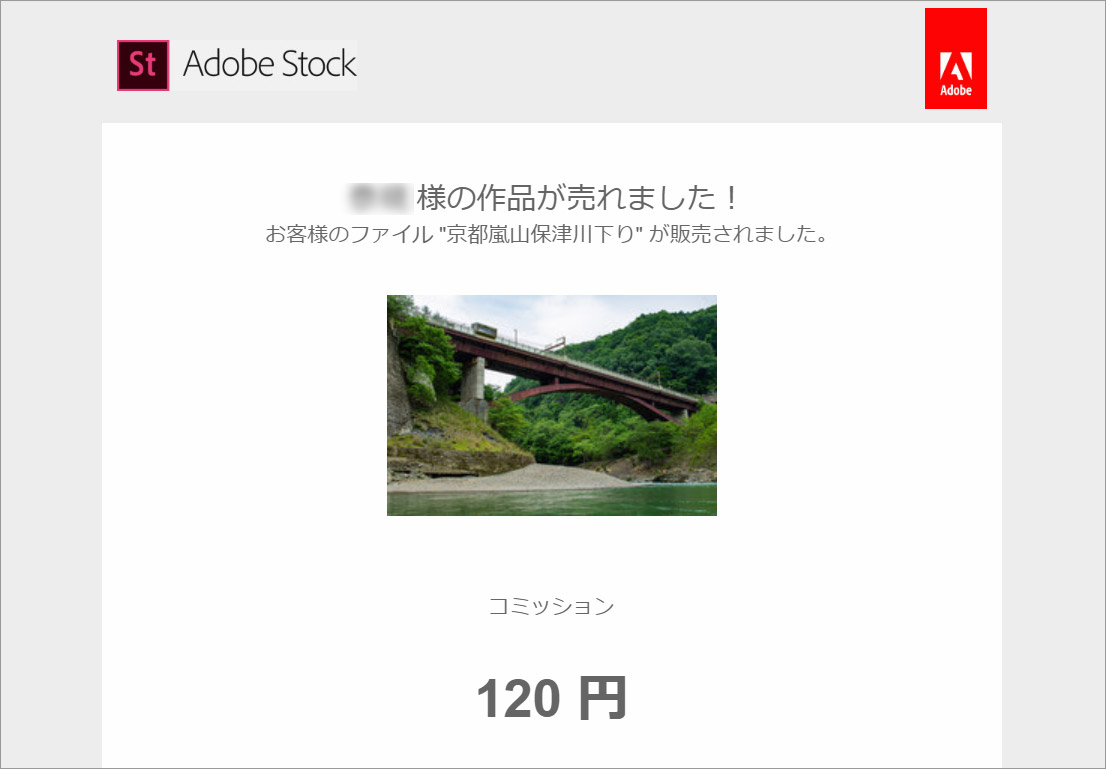Click the text お客様のファイル

348,234
